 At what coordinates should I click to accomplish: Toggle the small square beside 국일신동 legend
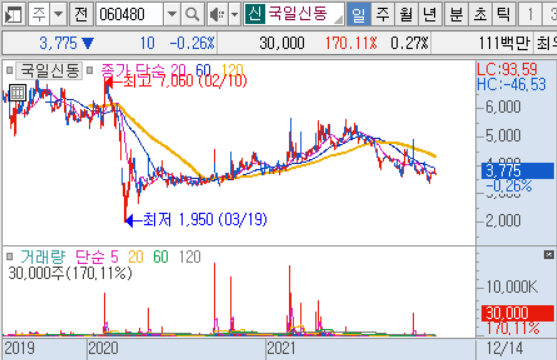coord(10,71)
